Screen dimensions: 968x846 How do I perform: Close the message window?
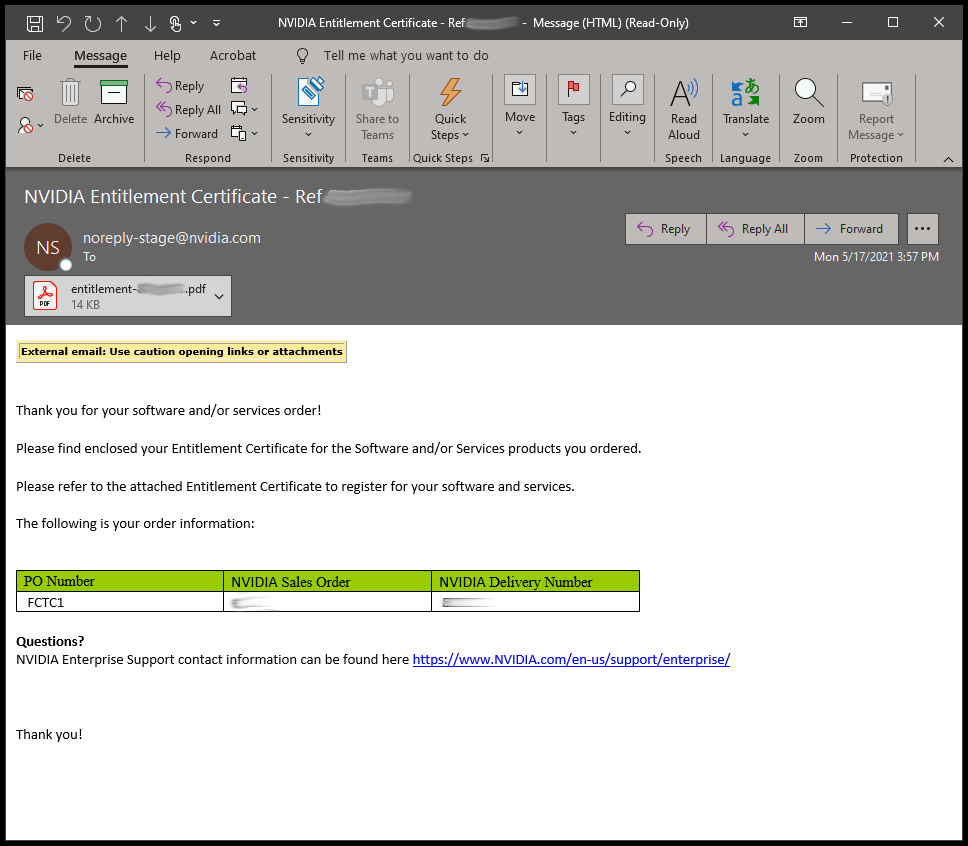(938, 23)
